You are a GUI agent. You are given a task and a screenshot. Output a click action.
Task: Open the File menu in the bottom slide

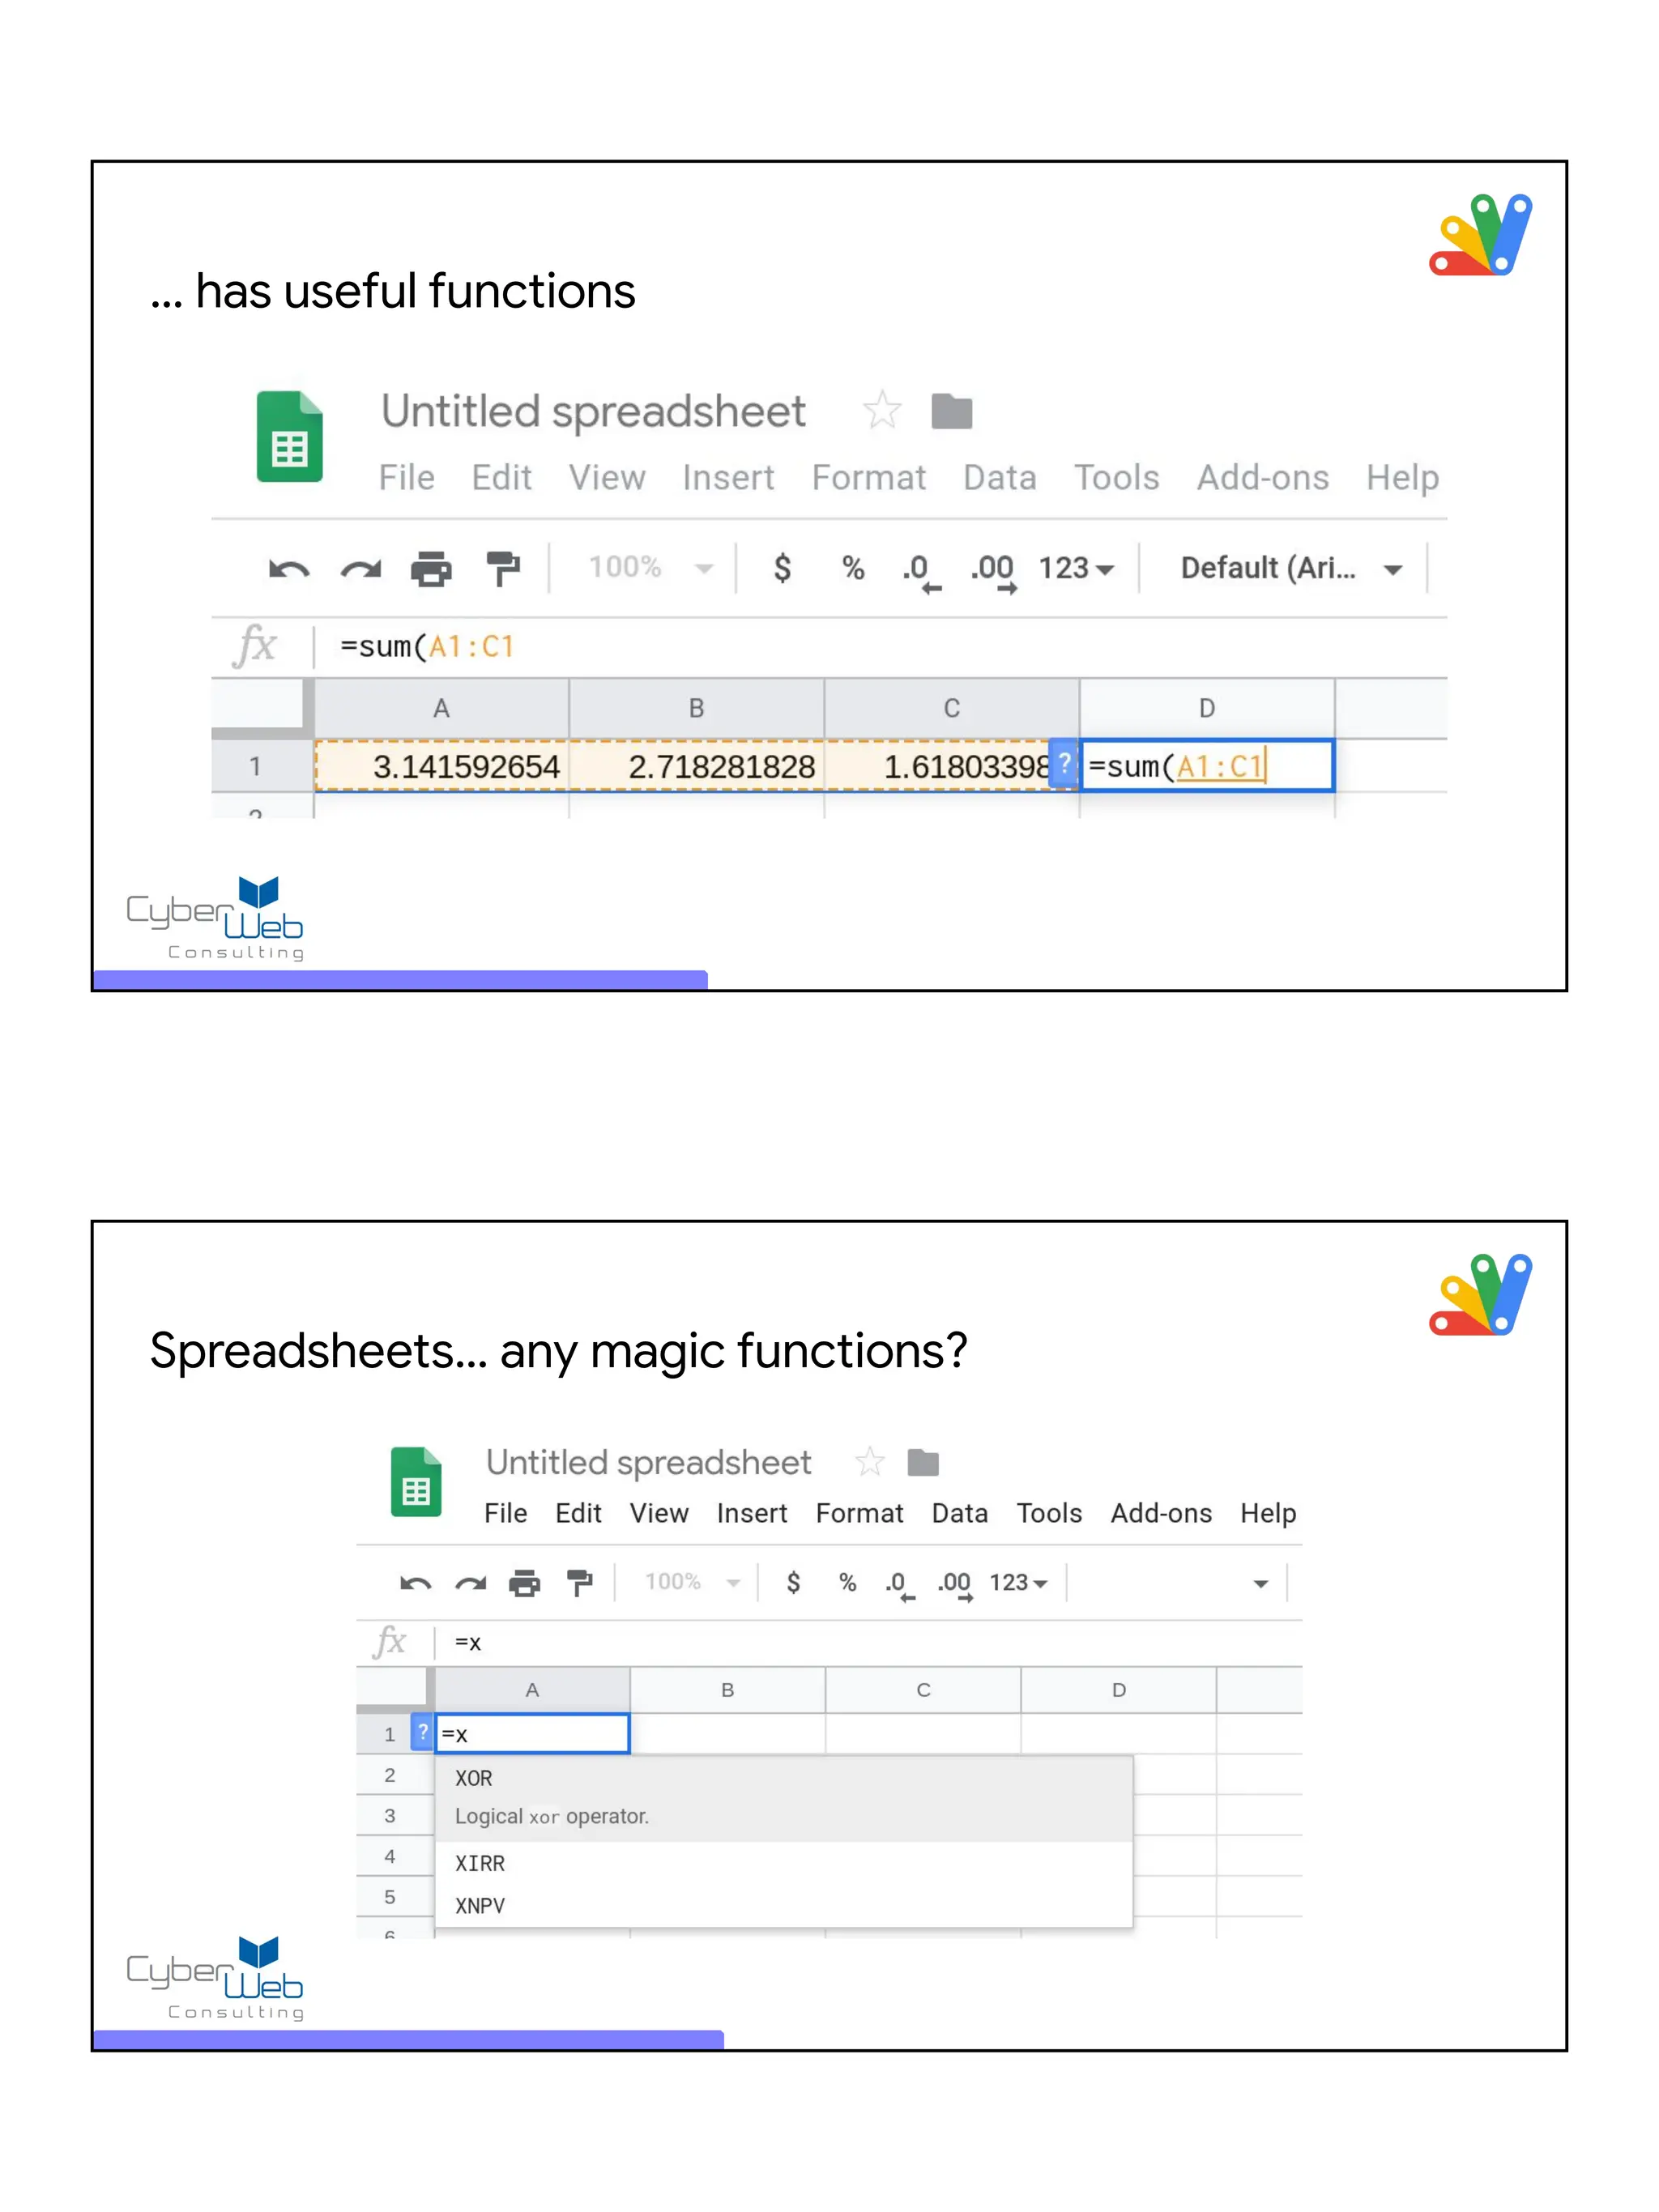click(x=505, y=1512)
